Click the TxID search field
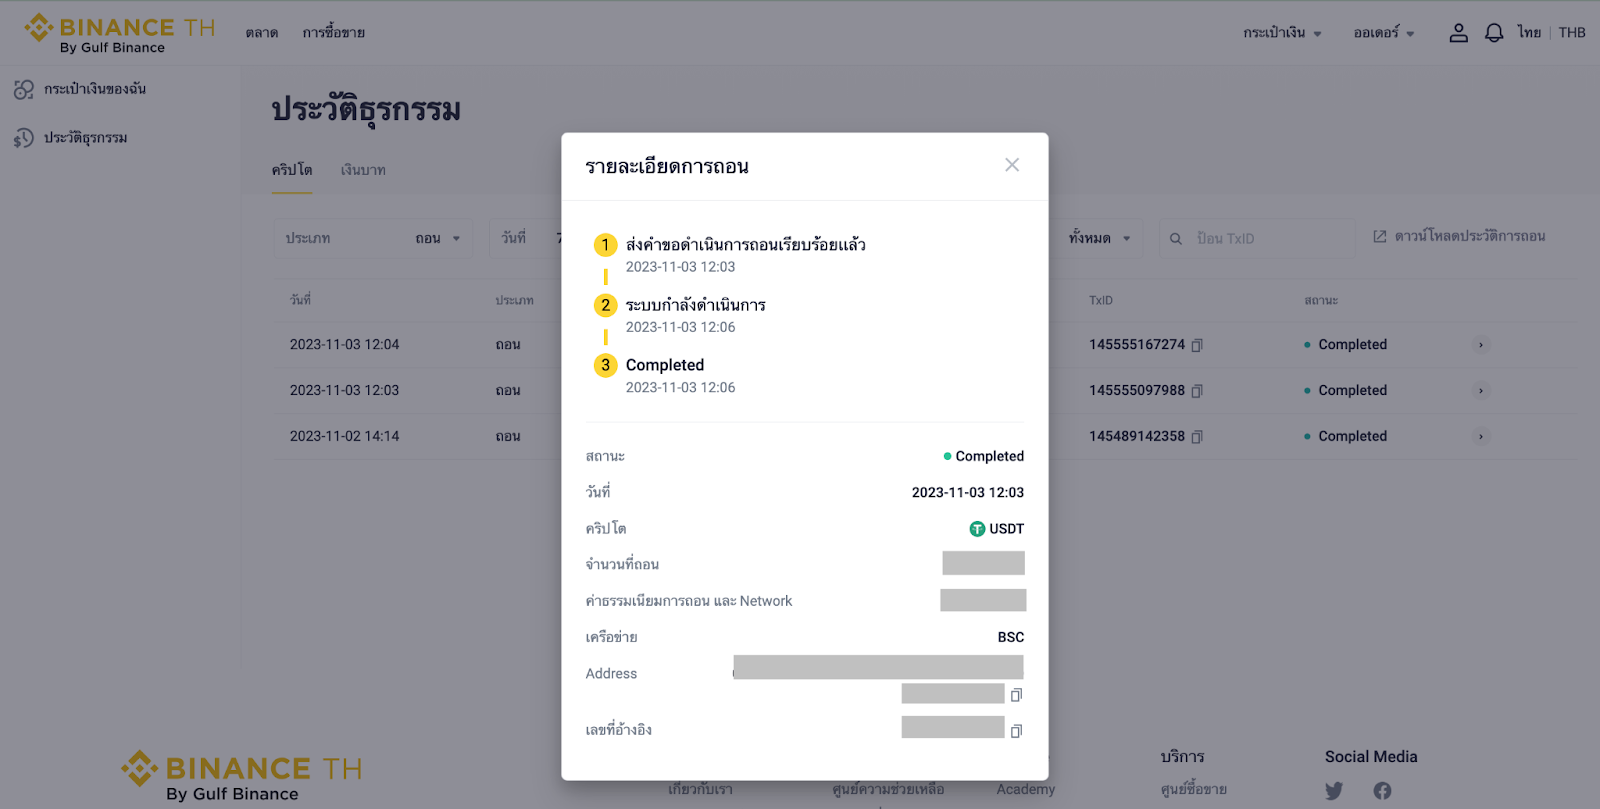 click(1265, 238)
